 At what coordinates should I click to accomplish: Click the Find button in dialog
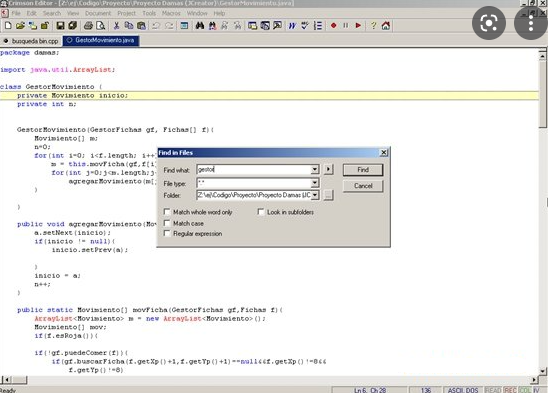click(x=363, y=170)
